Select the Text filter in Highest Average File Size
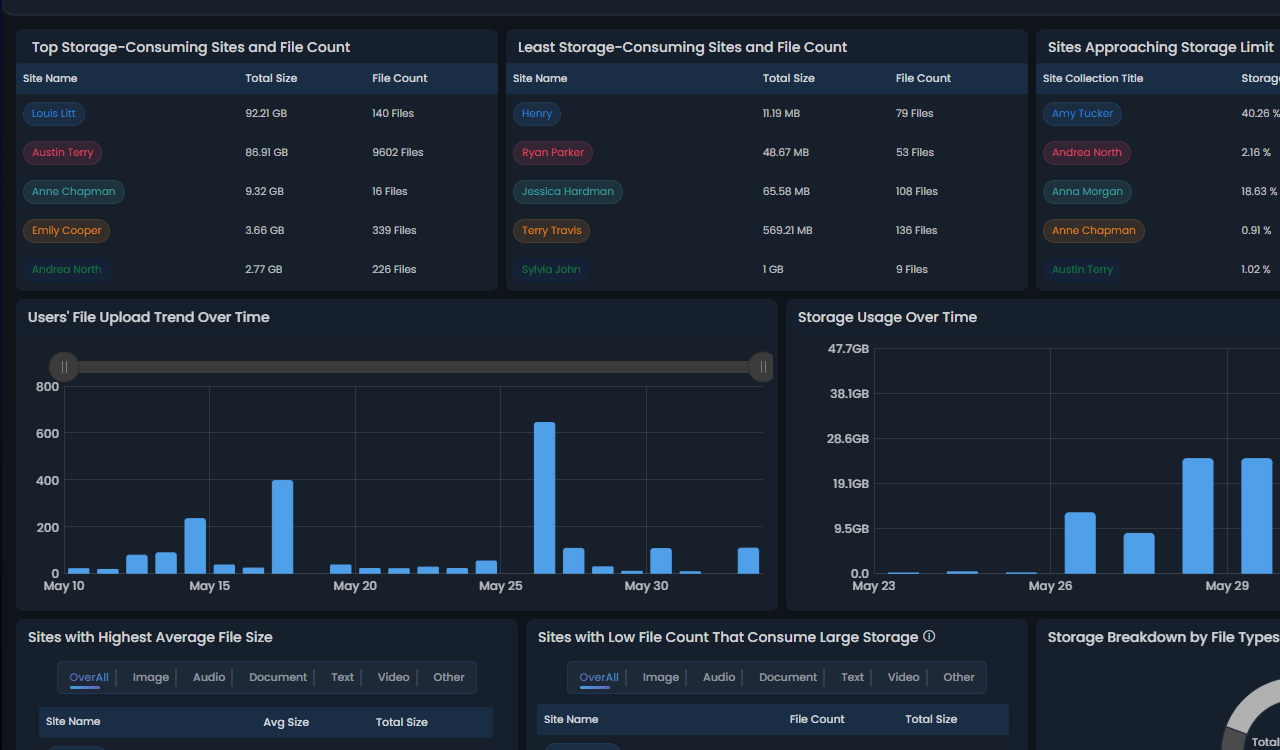1280x750 pixels. pos(342,677)
